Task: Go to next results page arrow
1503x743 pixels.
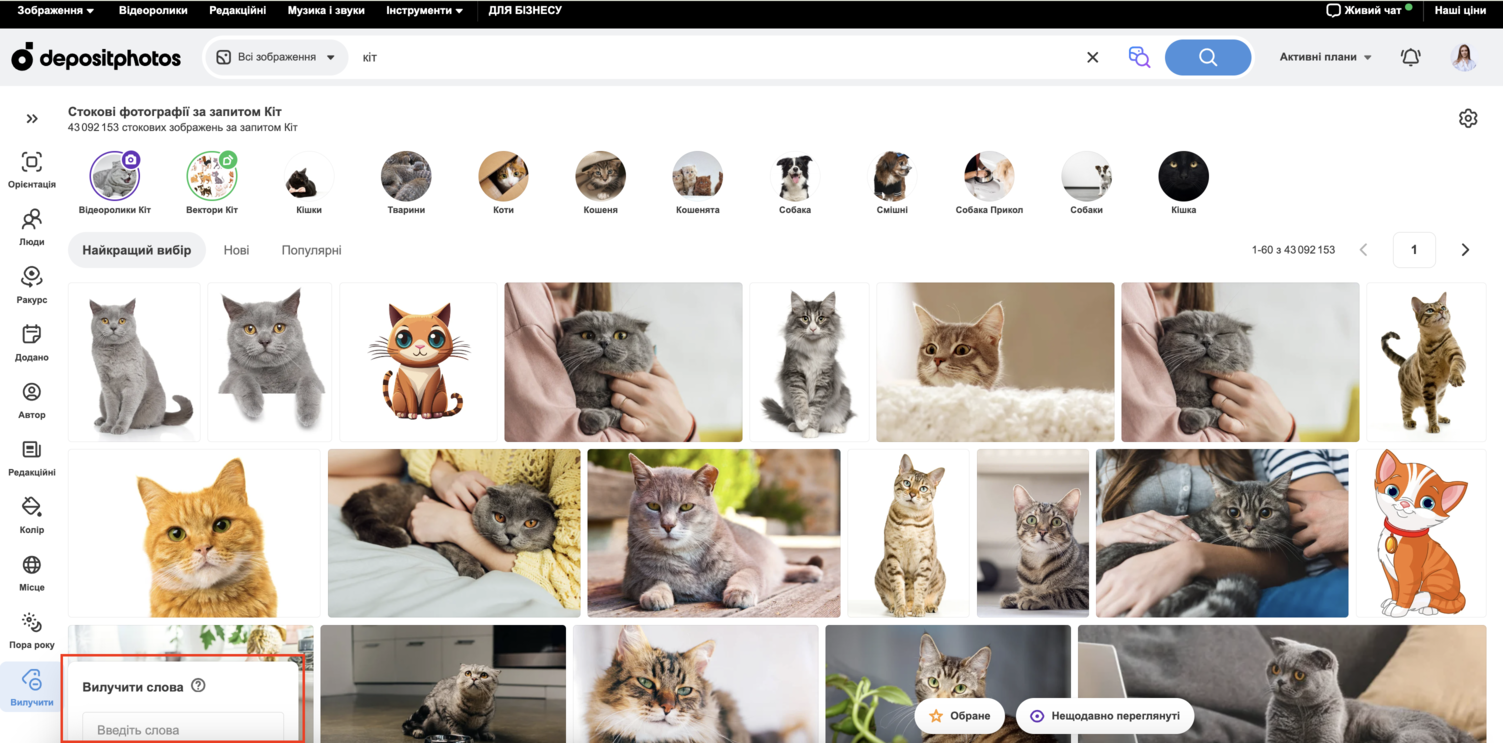Action: pyautogui.click(x=1465, y=250)
